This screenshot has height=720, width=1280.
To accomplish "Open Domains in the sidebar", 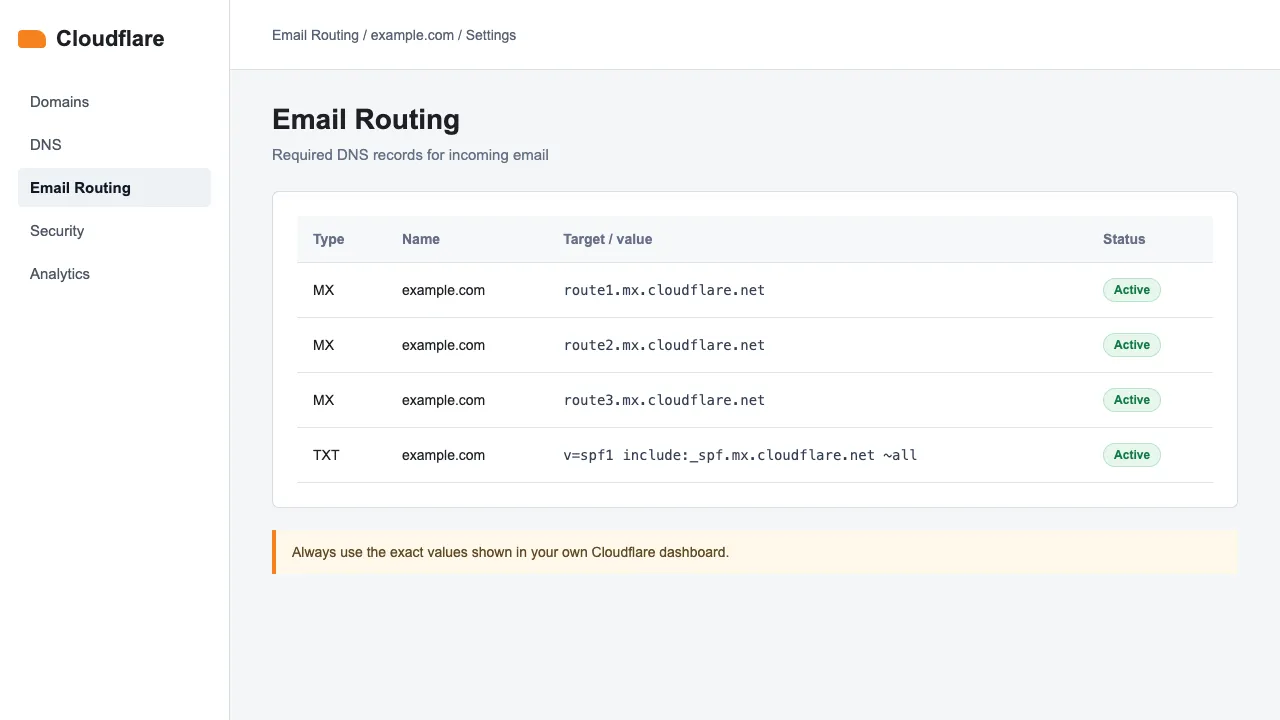I will pos(114,102).
